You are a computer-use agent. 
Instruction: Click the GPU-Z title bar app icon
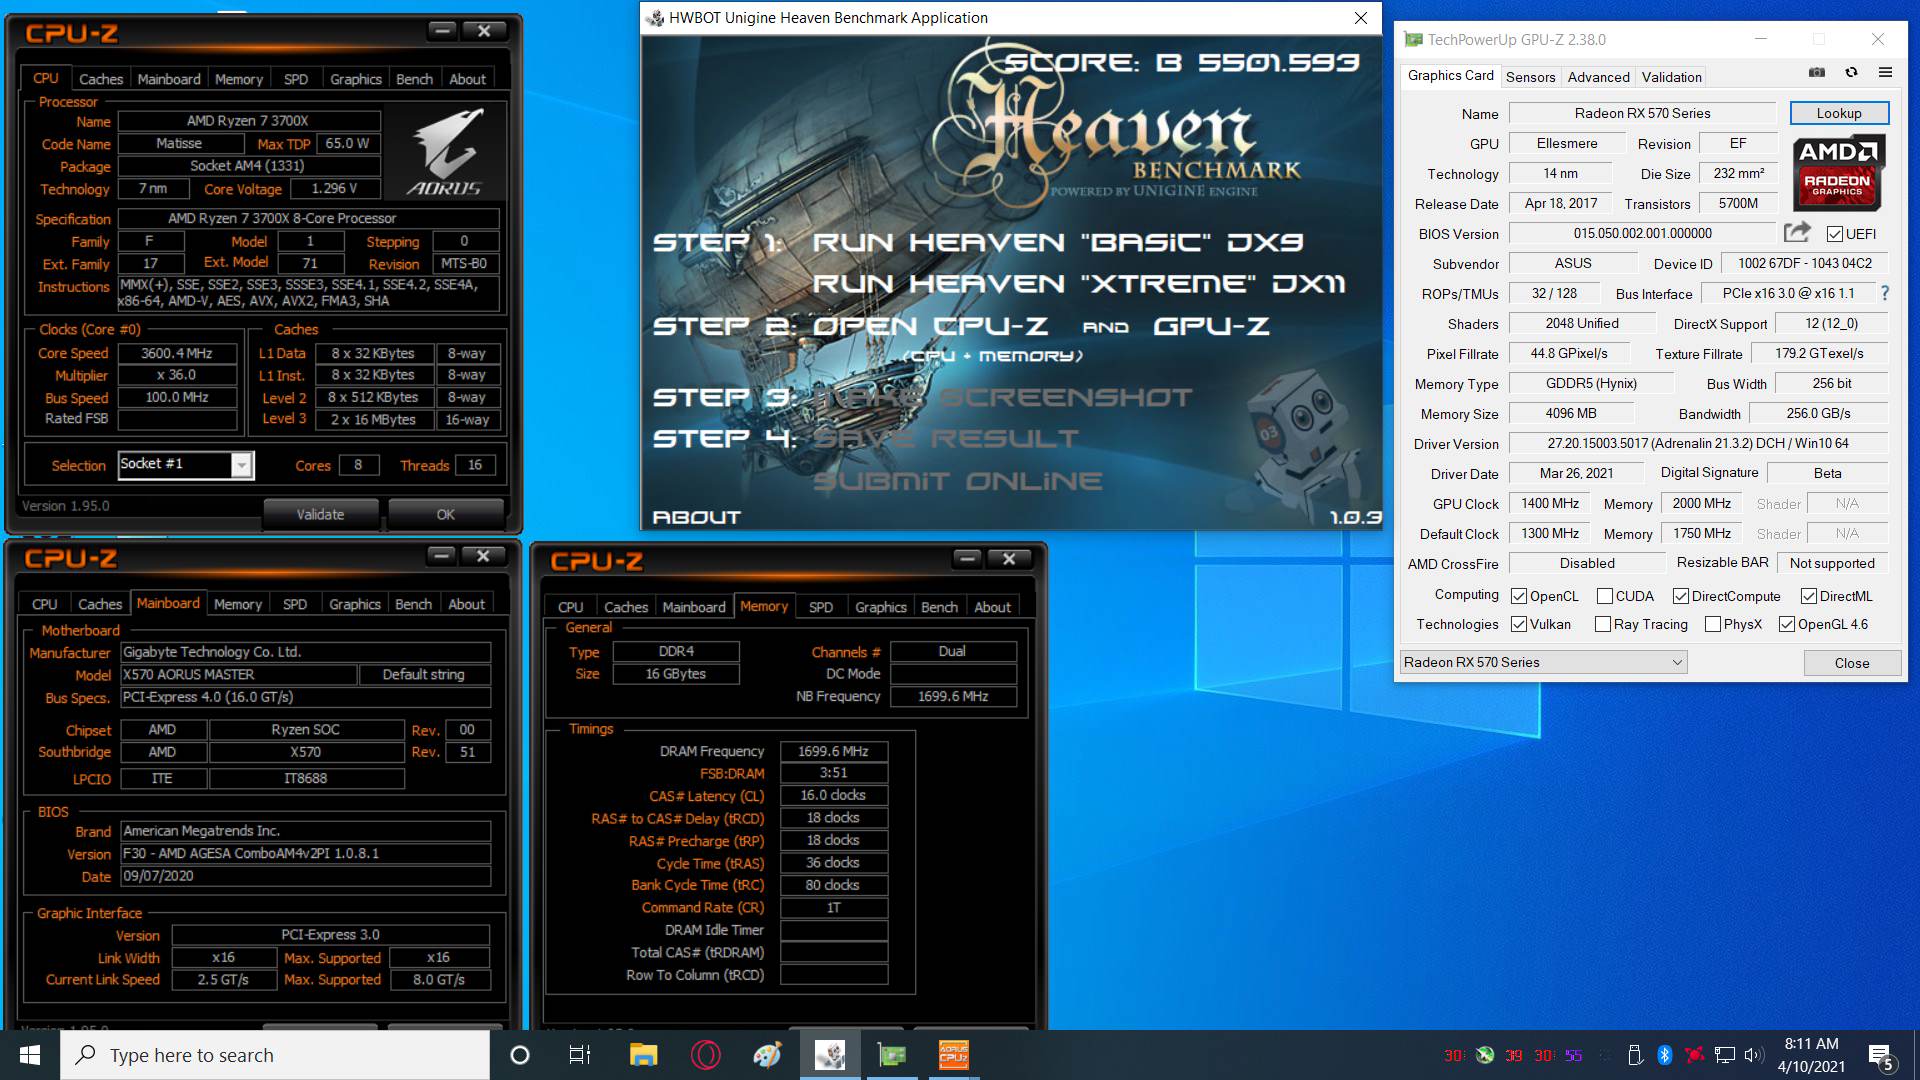(1413, 40)
